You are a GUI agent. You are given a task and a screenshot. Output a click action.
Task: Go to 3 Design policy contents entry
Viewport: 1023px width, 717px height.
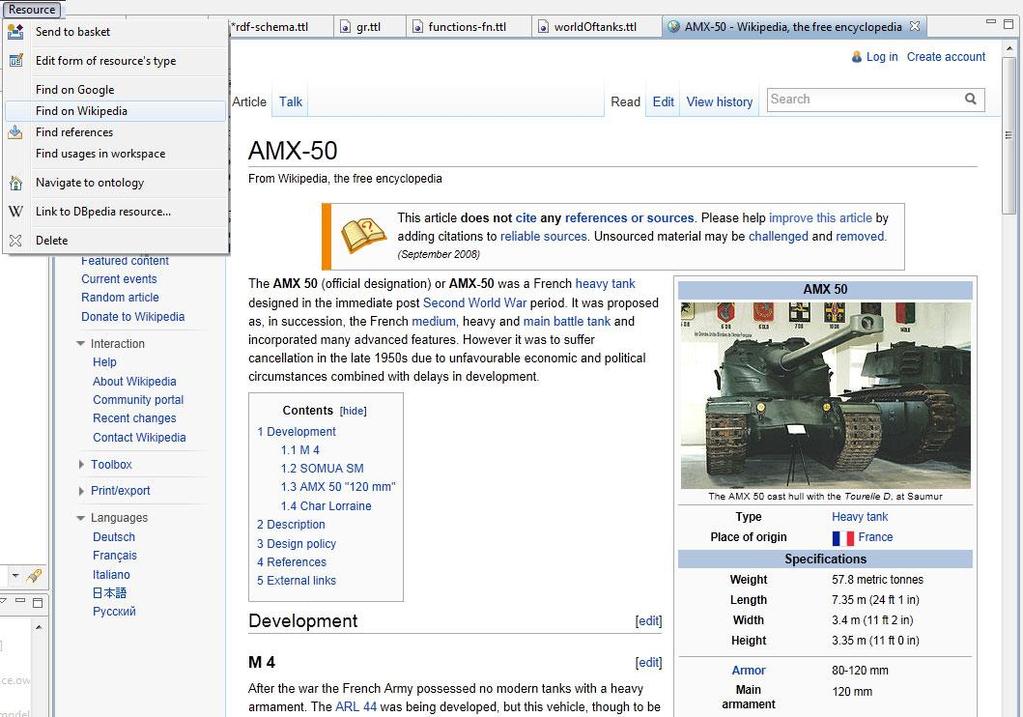pyautogui.click(x=296, y=543)
